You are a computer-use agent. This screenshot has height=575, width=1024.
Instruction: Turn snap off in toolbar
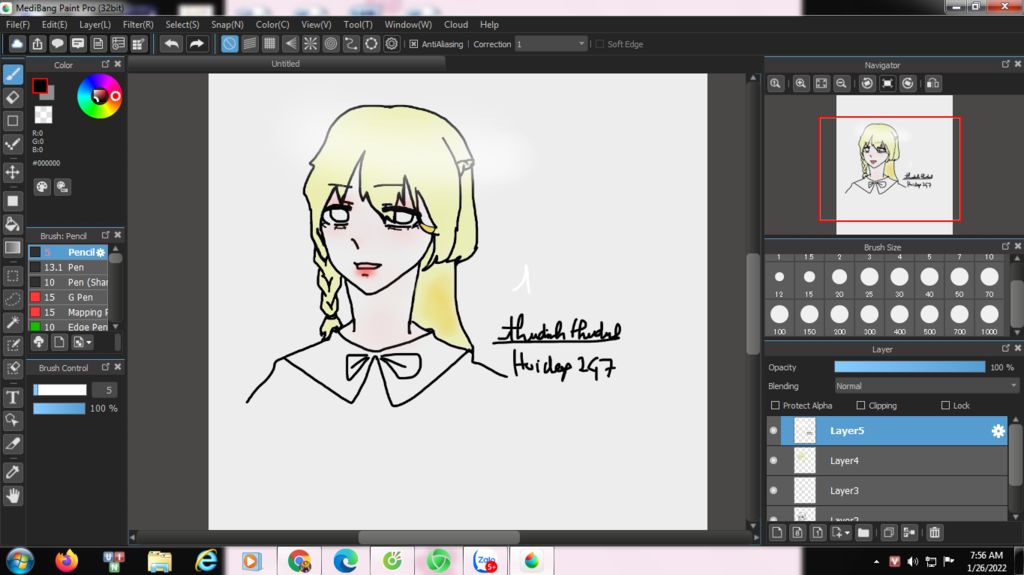229,44
